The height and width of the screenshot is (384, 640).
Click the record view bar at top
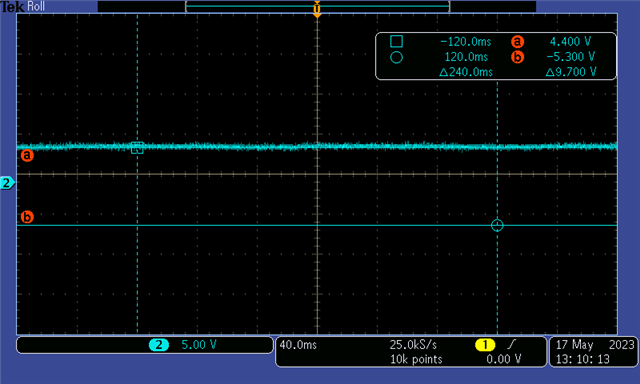(x=317, y=7)
